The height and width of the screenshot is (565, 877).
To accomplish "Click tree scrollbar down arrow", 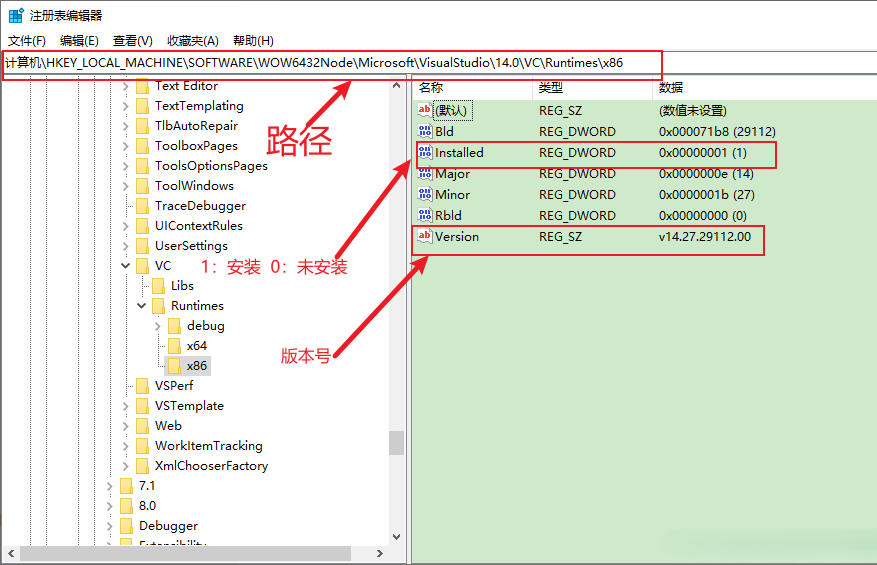I will pyautogui.click(x=397, y=536).
